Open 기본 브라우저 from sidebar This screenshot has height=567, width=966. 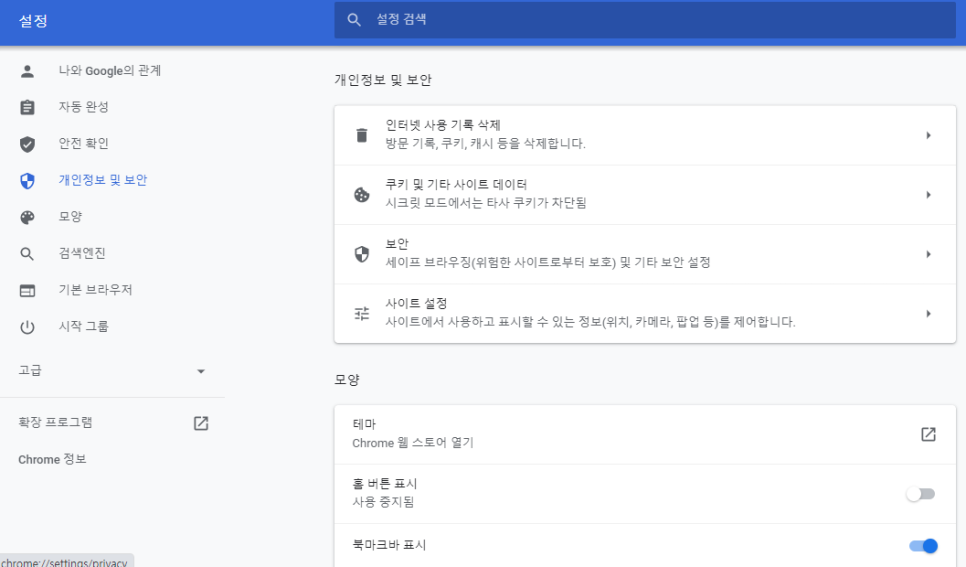click(x=95, y=289)
